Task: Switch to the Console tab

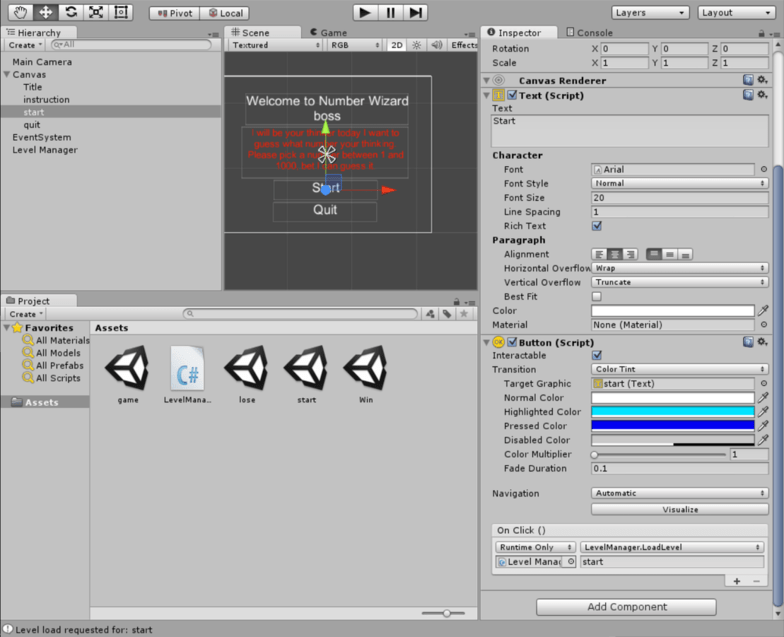Action: pos(589,33)
